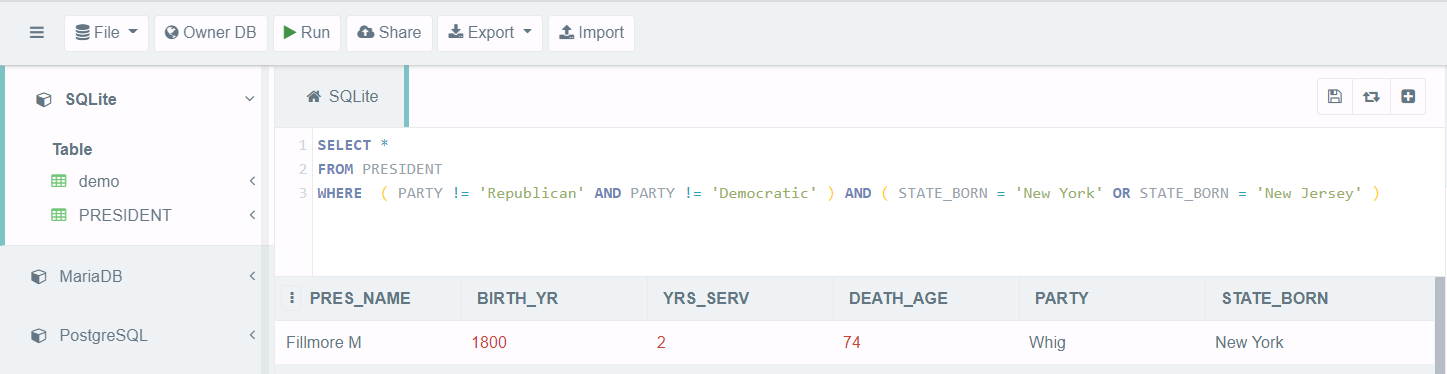This screenshot has width=1447, height=374.
Task: Click the swap layout arrows icon
Action: tap(1371, 97)
